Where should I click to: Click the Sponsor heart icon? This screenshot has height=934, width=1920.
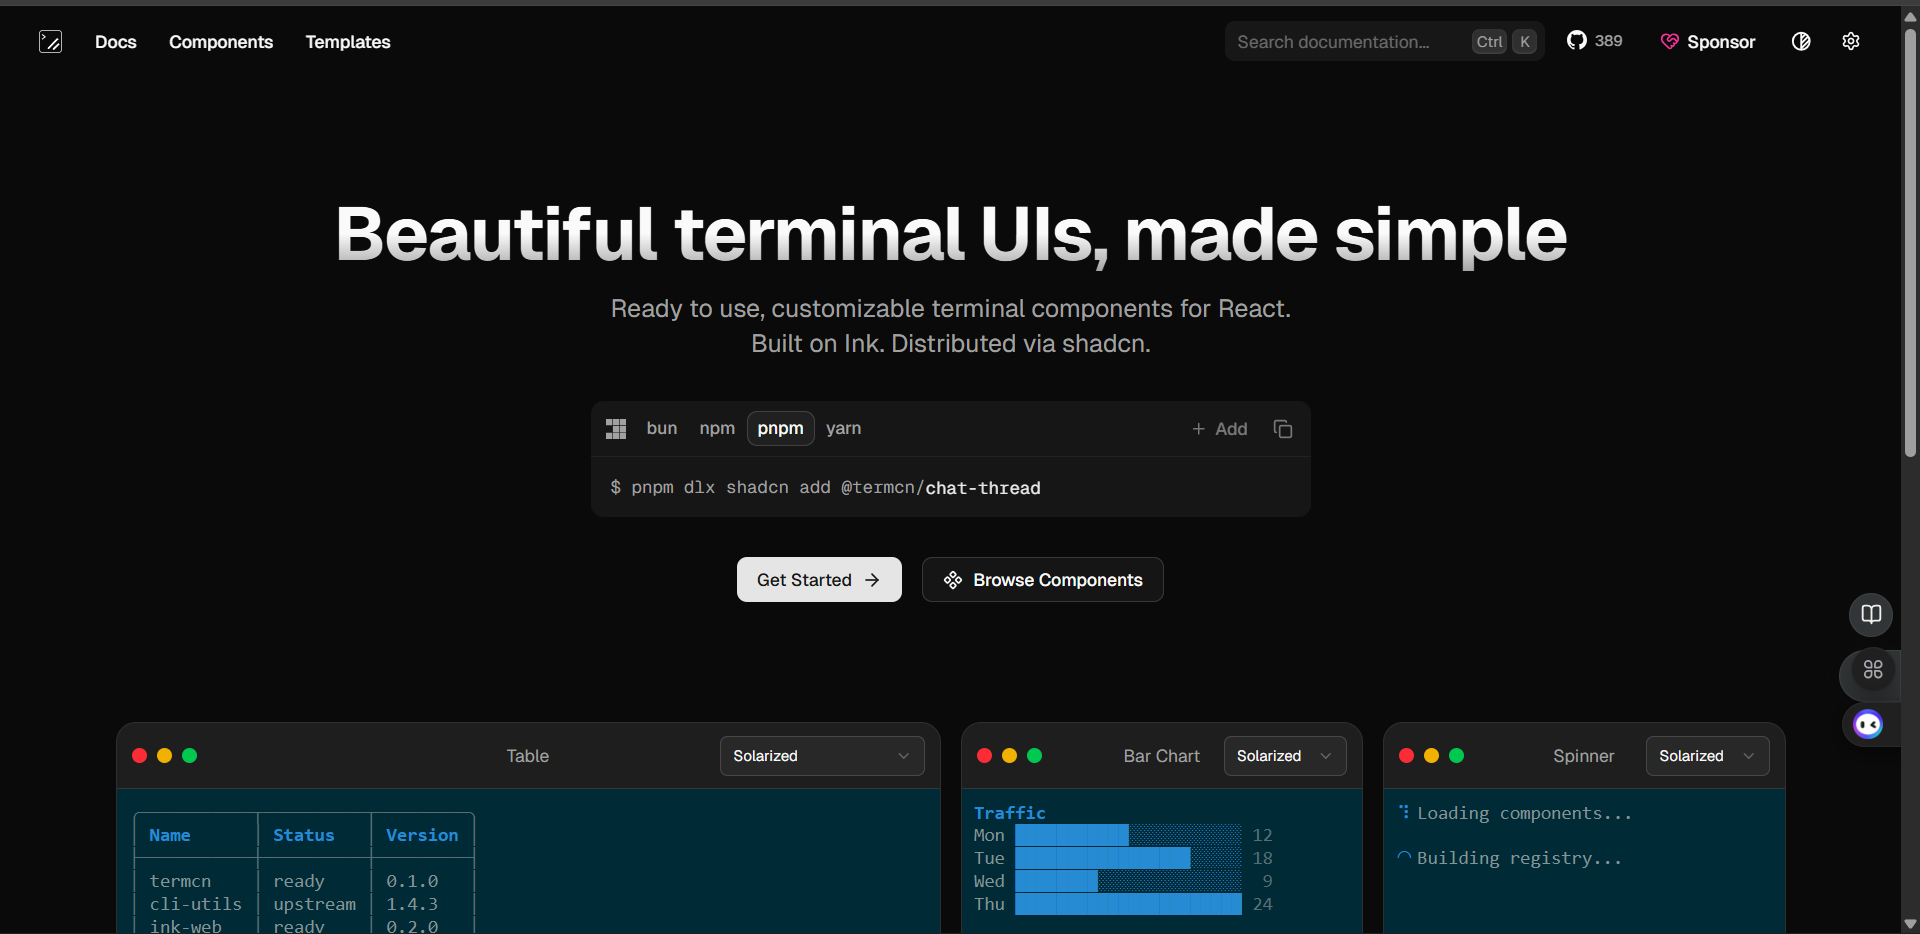pos(1670,41)
